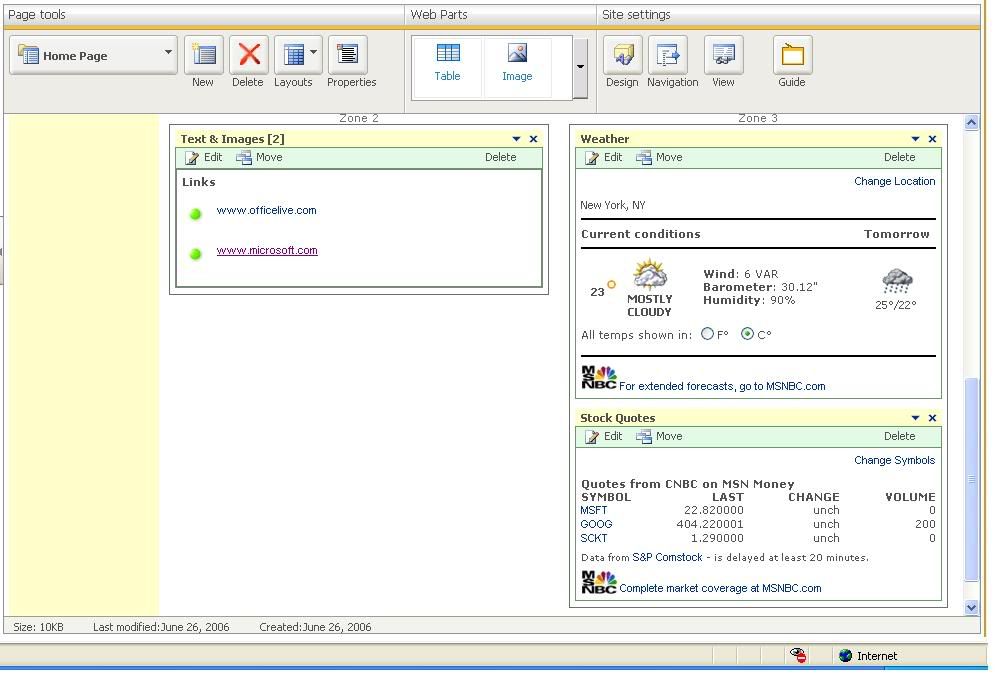Click the Site settings section header
This screenshot has height=680, width=1000.
636,15
